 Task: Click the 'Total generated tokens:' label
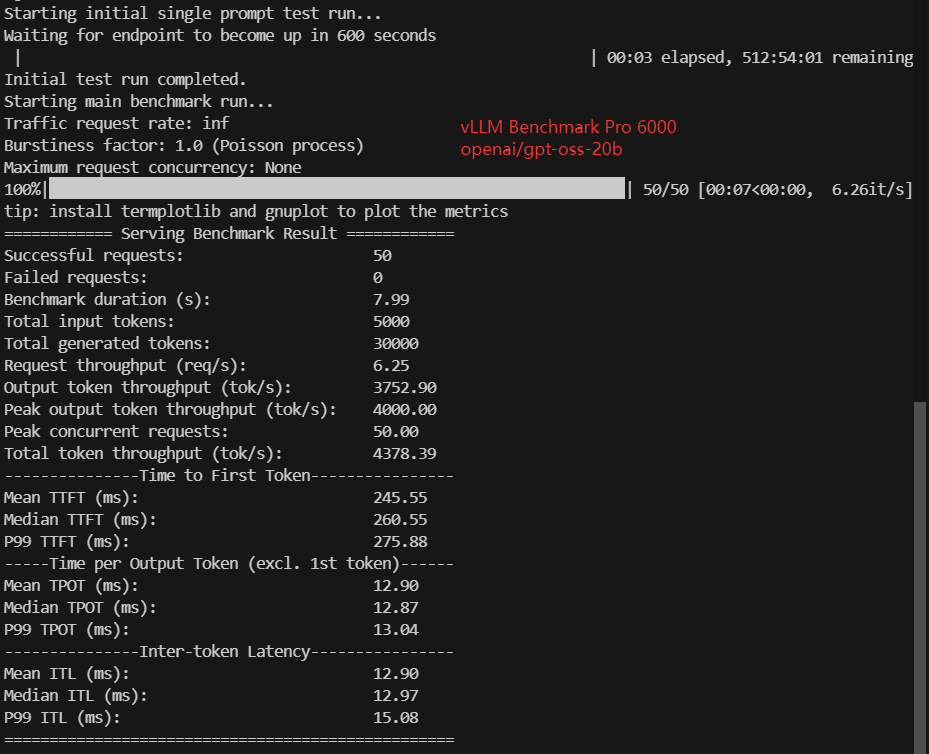coord(107,344)
